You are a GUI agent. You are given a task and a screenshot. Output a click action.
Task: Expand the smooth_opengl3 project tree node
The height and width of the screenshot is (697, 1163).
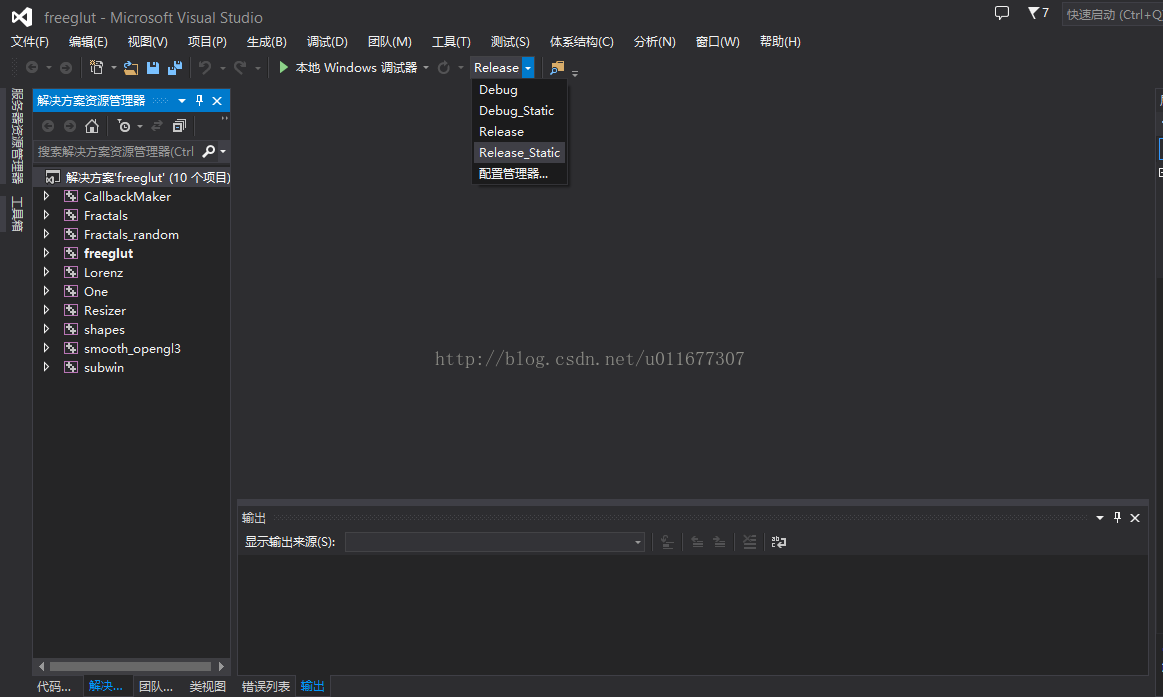[46, 349]
